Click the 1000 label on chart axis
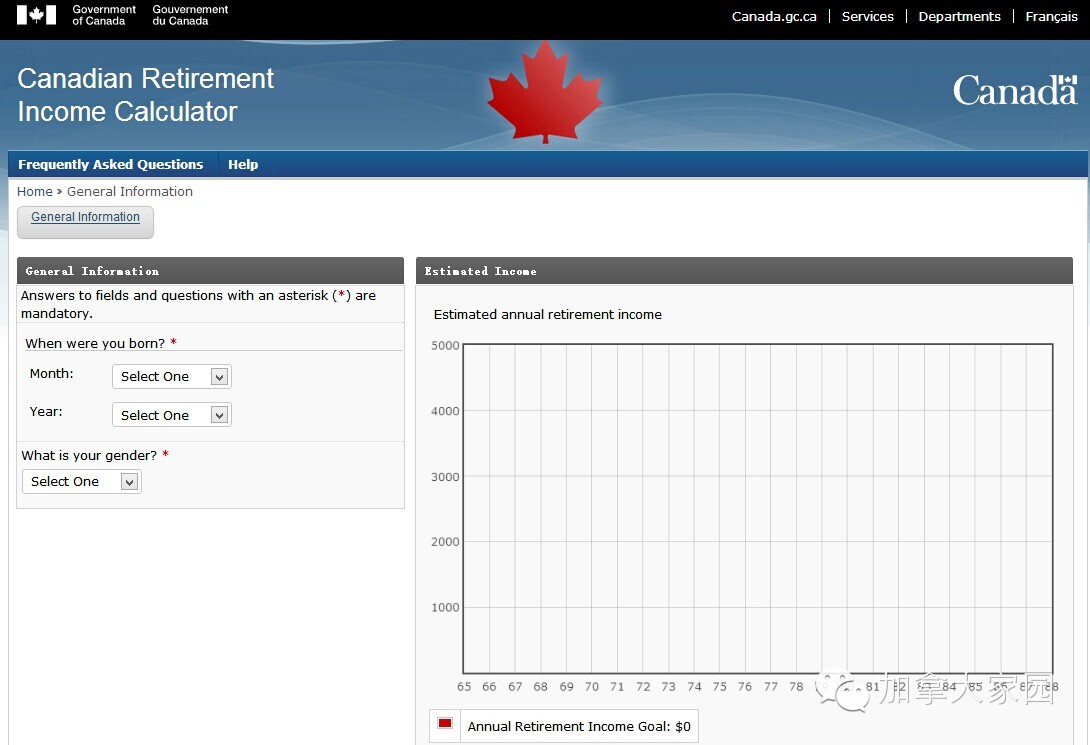 [x=445, y=607]
